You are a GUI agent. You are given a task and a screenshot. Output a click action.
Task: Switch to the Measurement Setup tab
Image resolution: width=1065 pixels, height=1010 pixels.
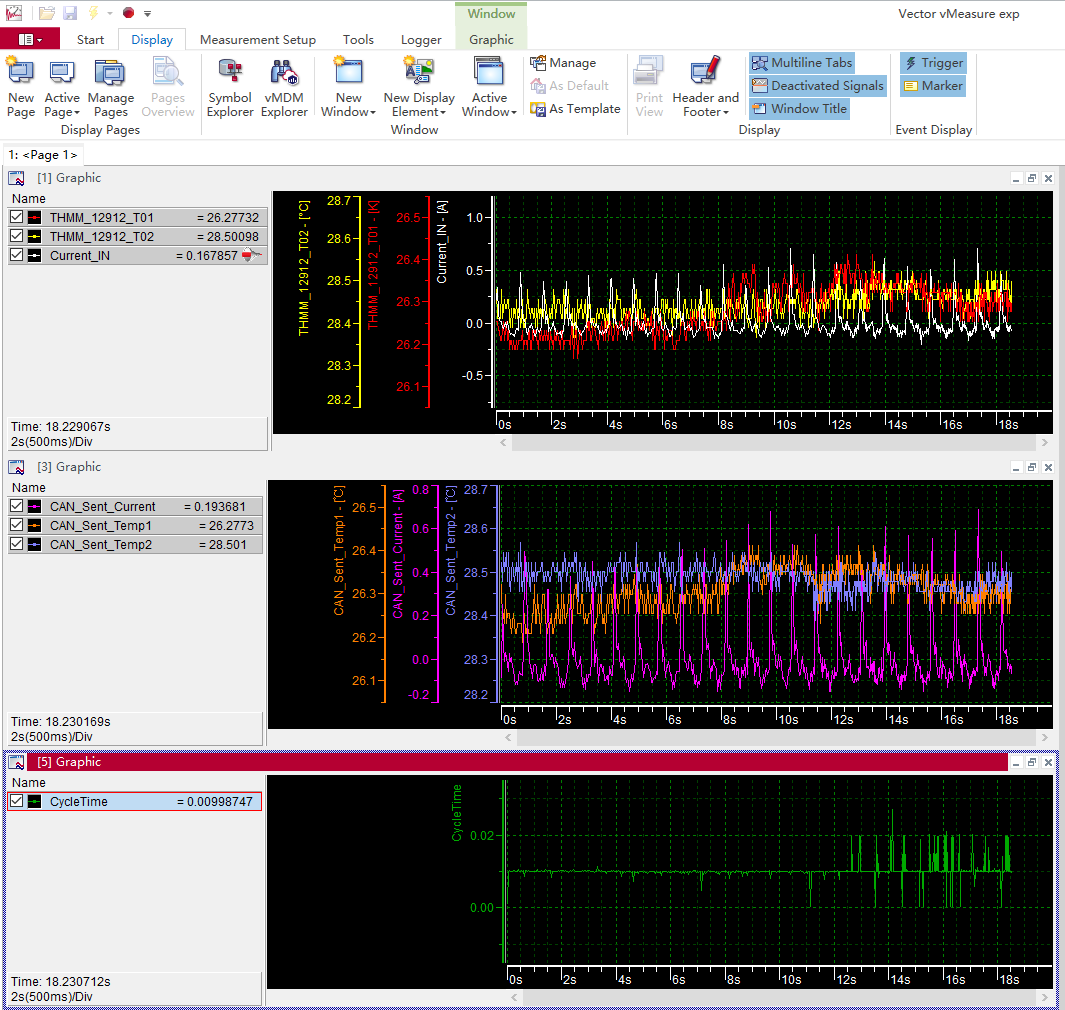tap(257, 40)
